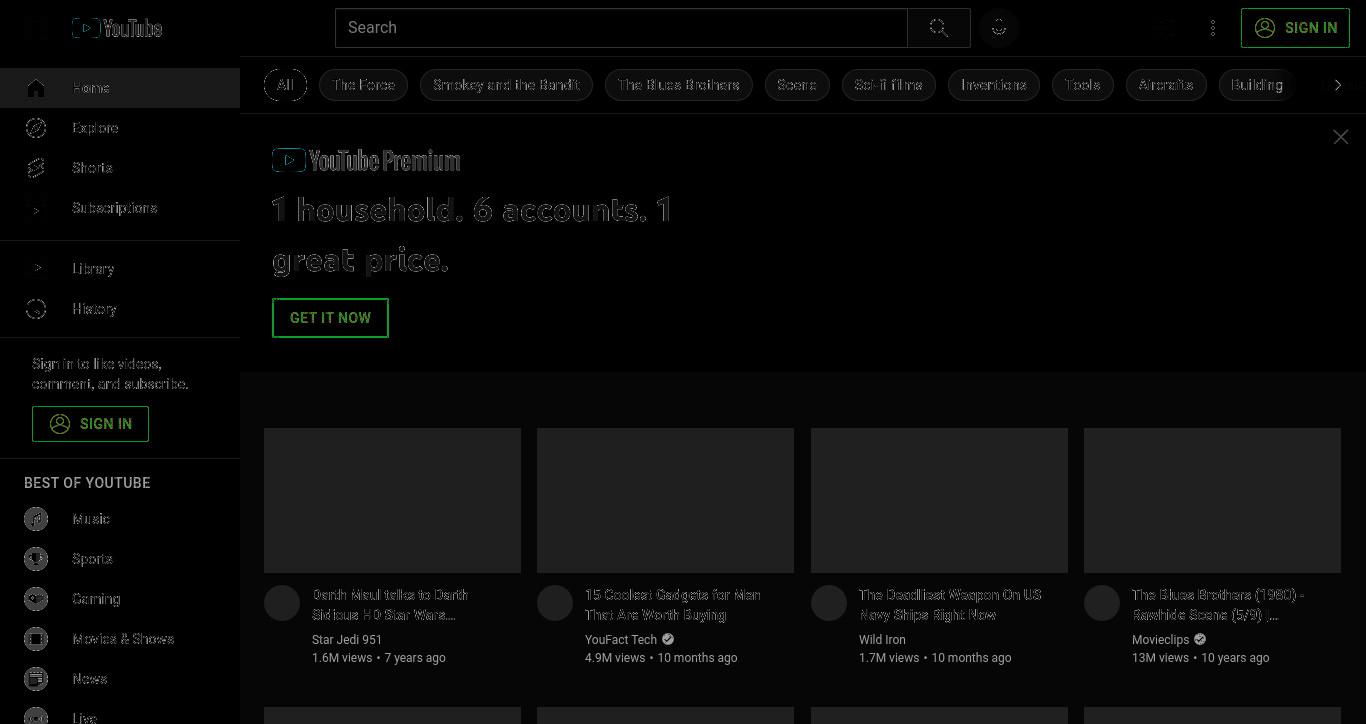Select the Tools filter chip

coord(1082,85)
